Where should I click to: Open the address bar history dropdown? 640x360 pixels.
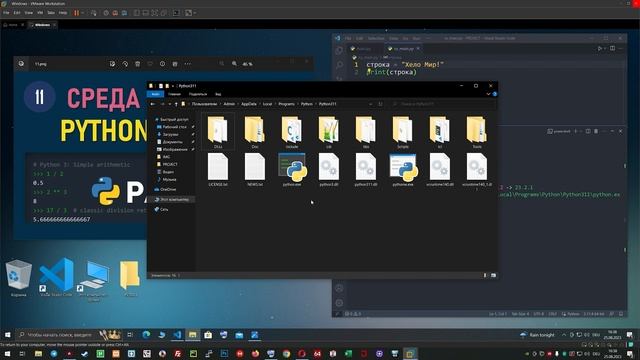tap(371, 104)
